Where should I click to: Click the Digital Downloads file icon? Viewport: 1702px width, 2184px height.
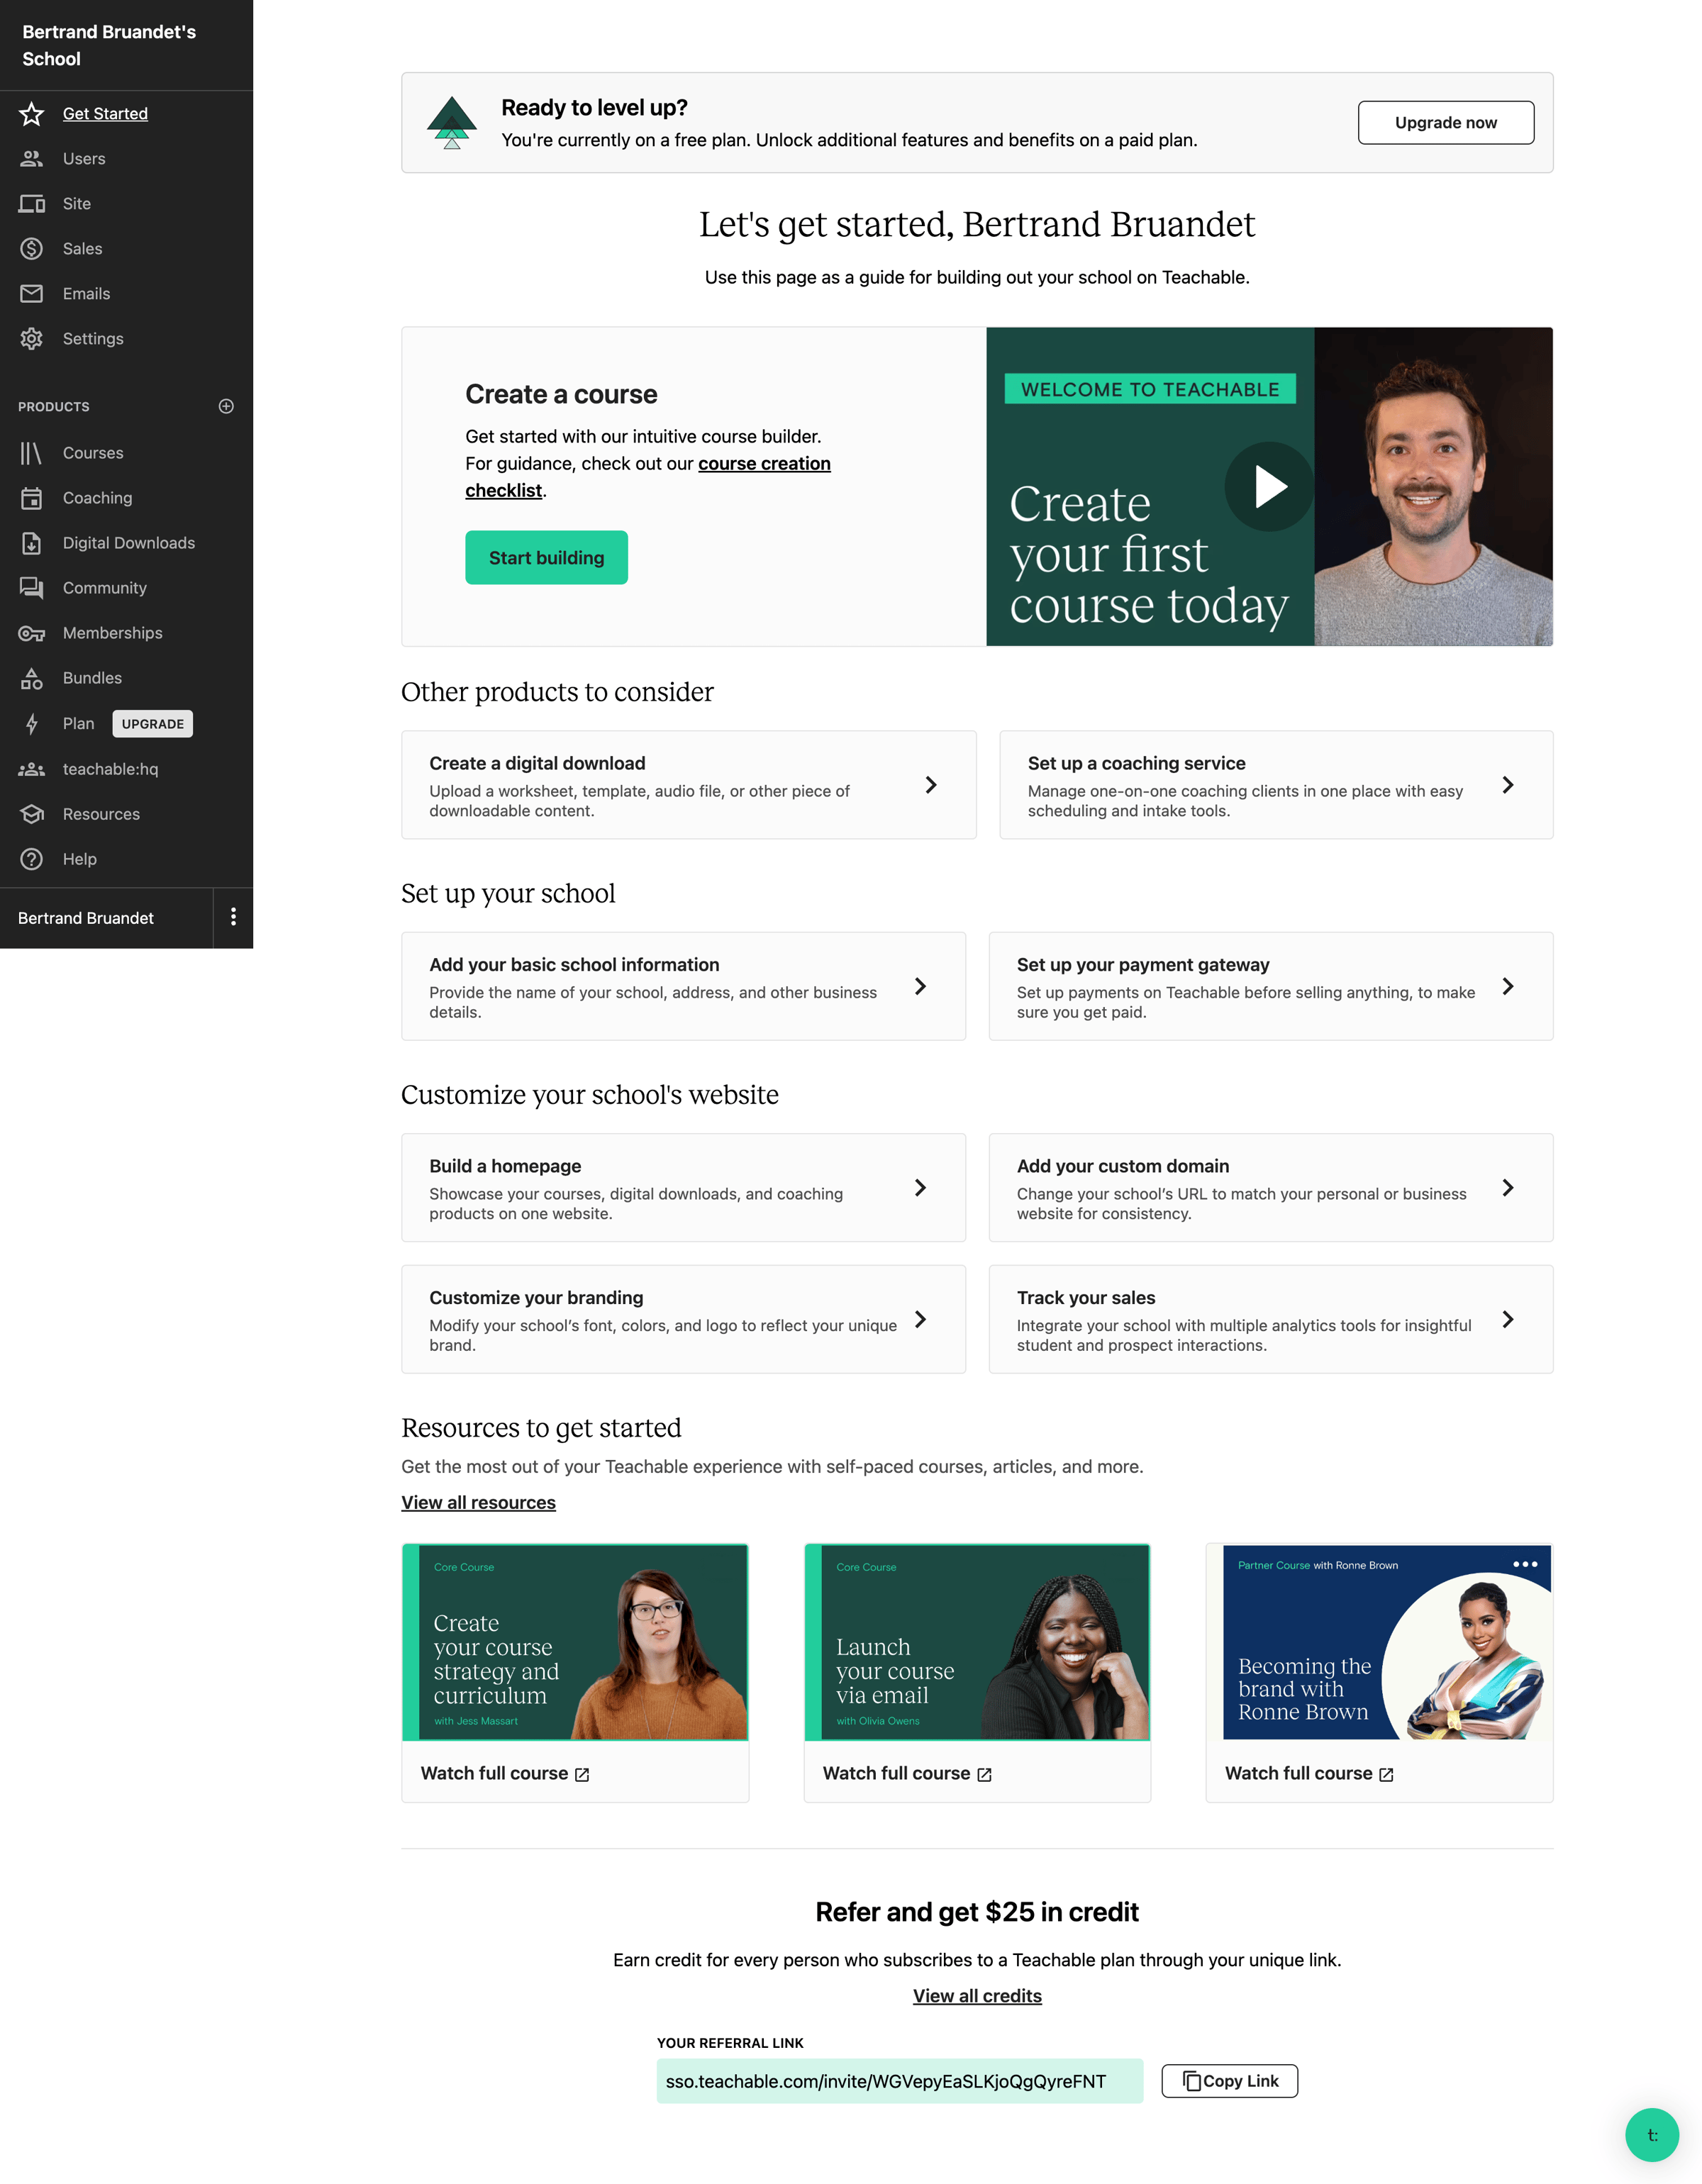32,543
